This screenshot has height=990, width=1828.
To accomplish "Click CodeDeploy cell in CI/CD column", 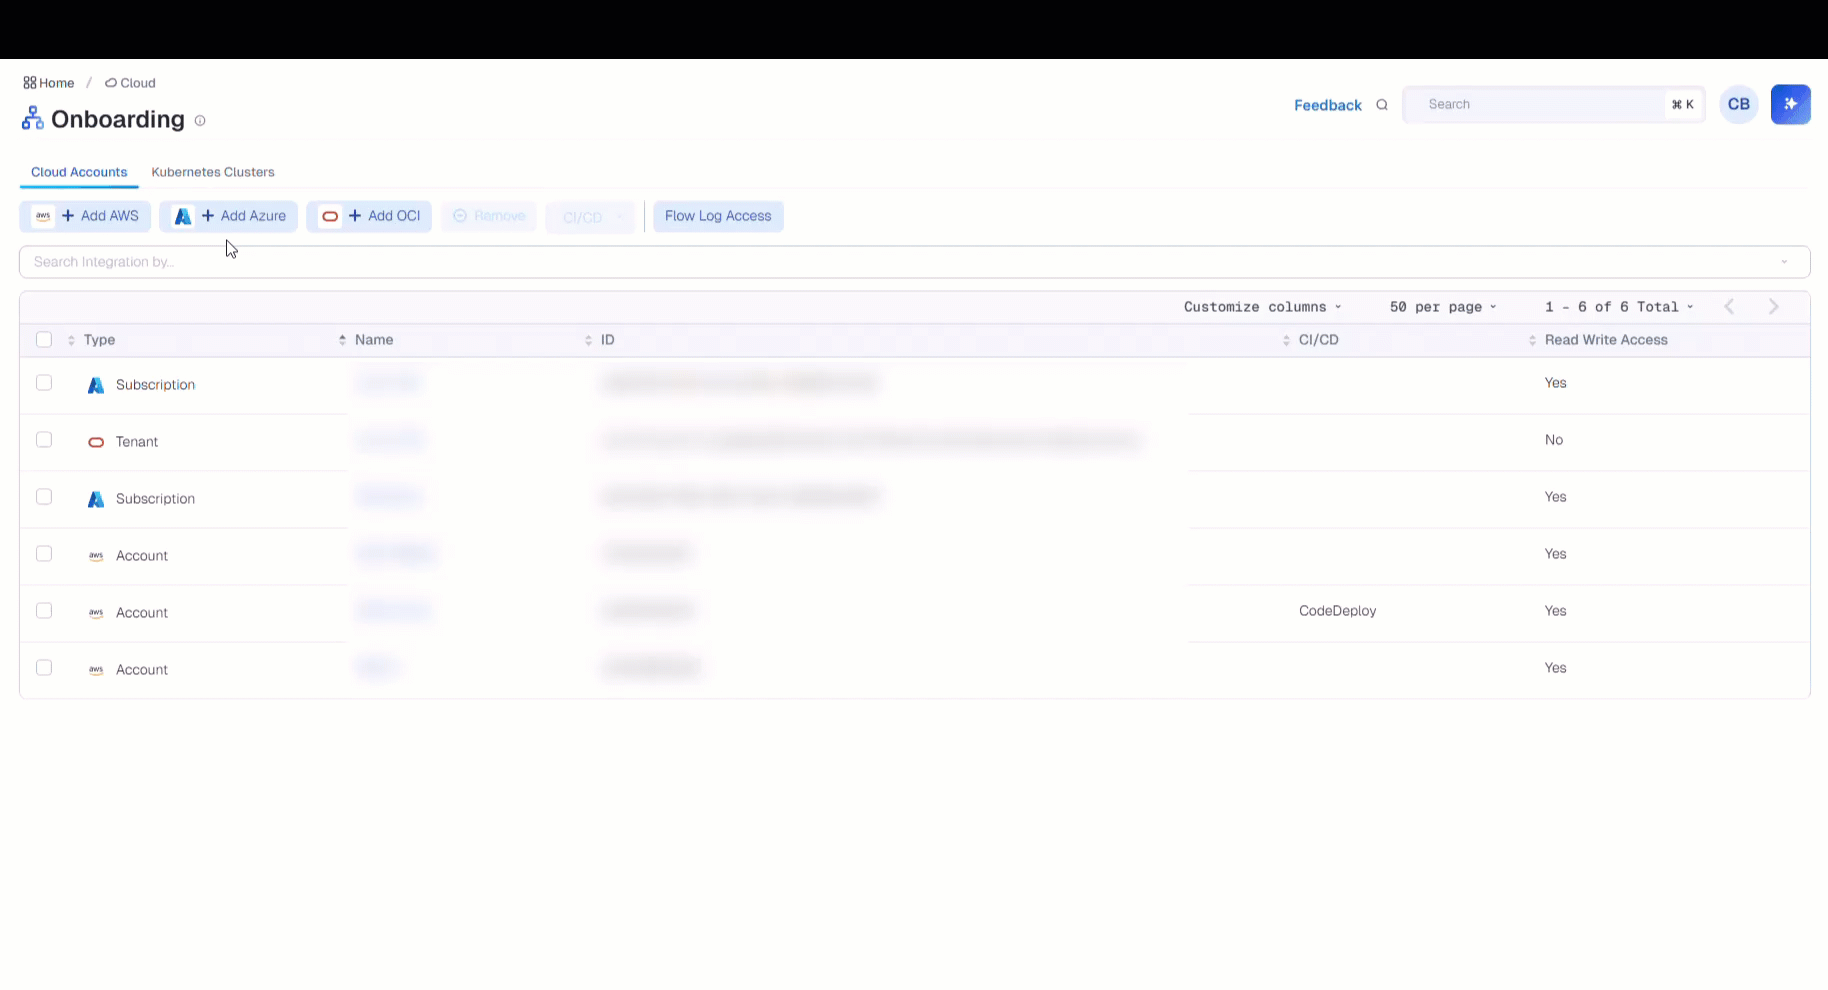I will click(1337, 611).
